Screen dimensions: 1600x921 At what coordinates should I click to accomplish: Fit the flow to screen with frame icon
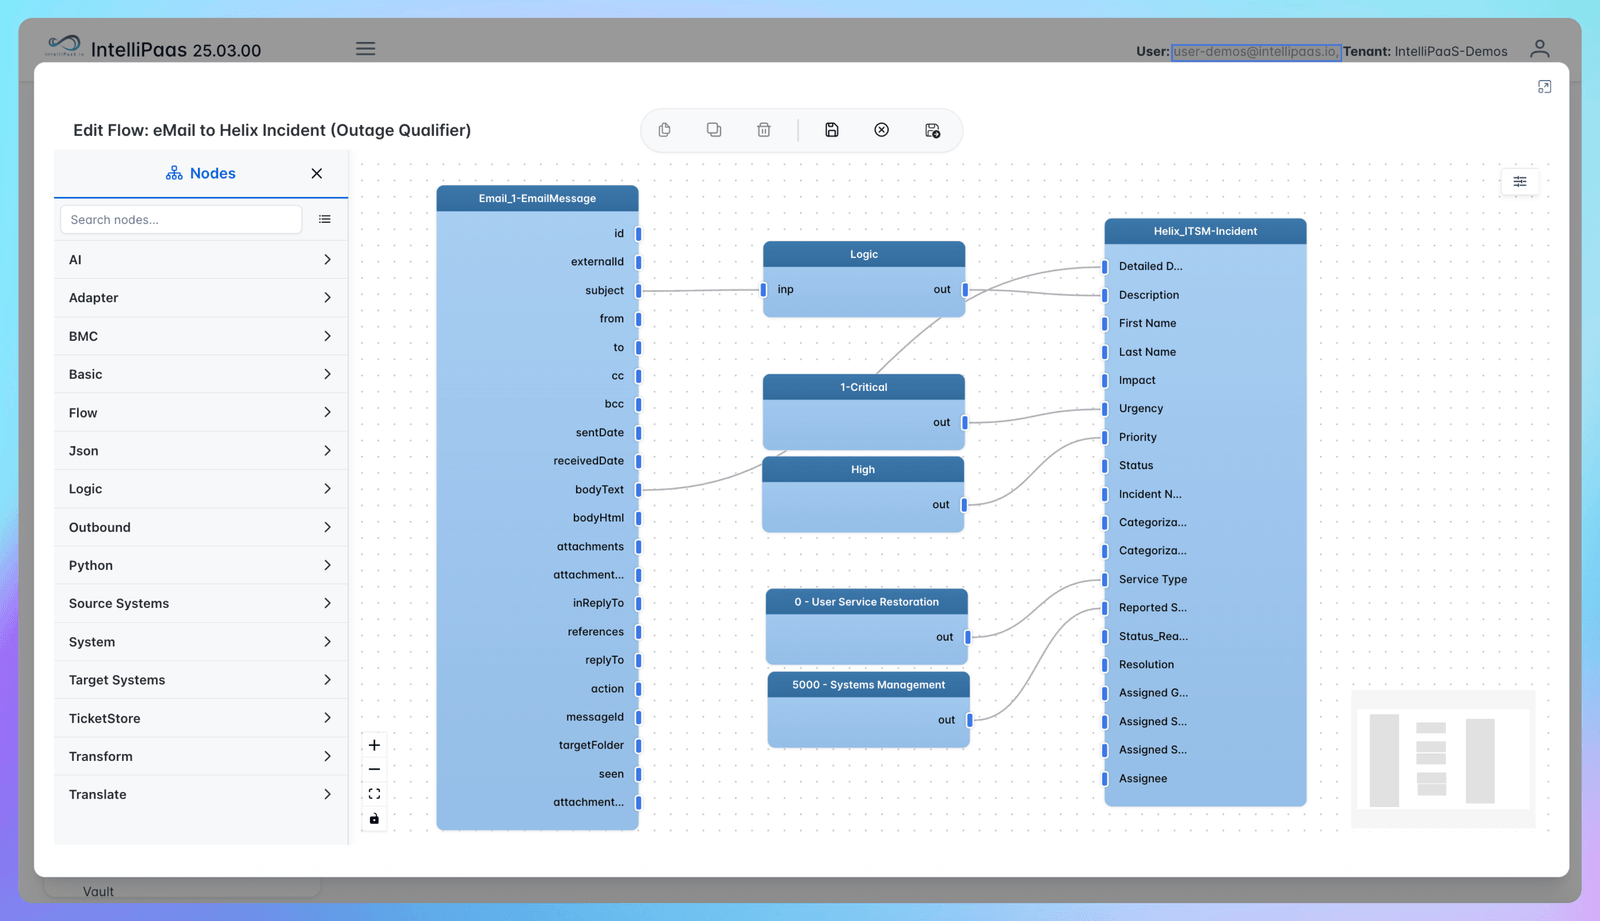click(374, 793)
